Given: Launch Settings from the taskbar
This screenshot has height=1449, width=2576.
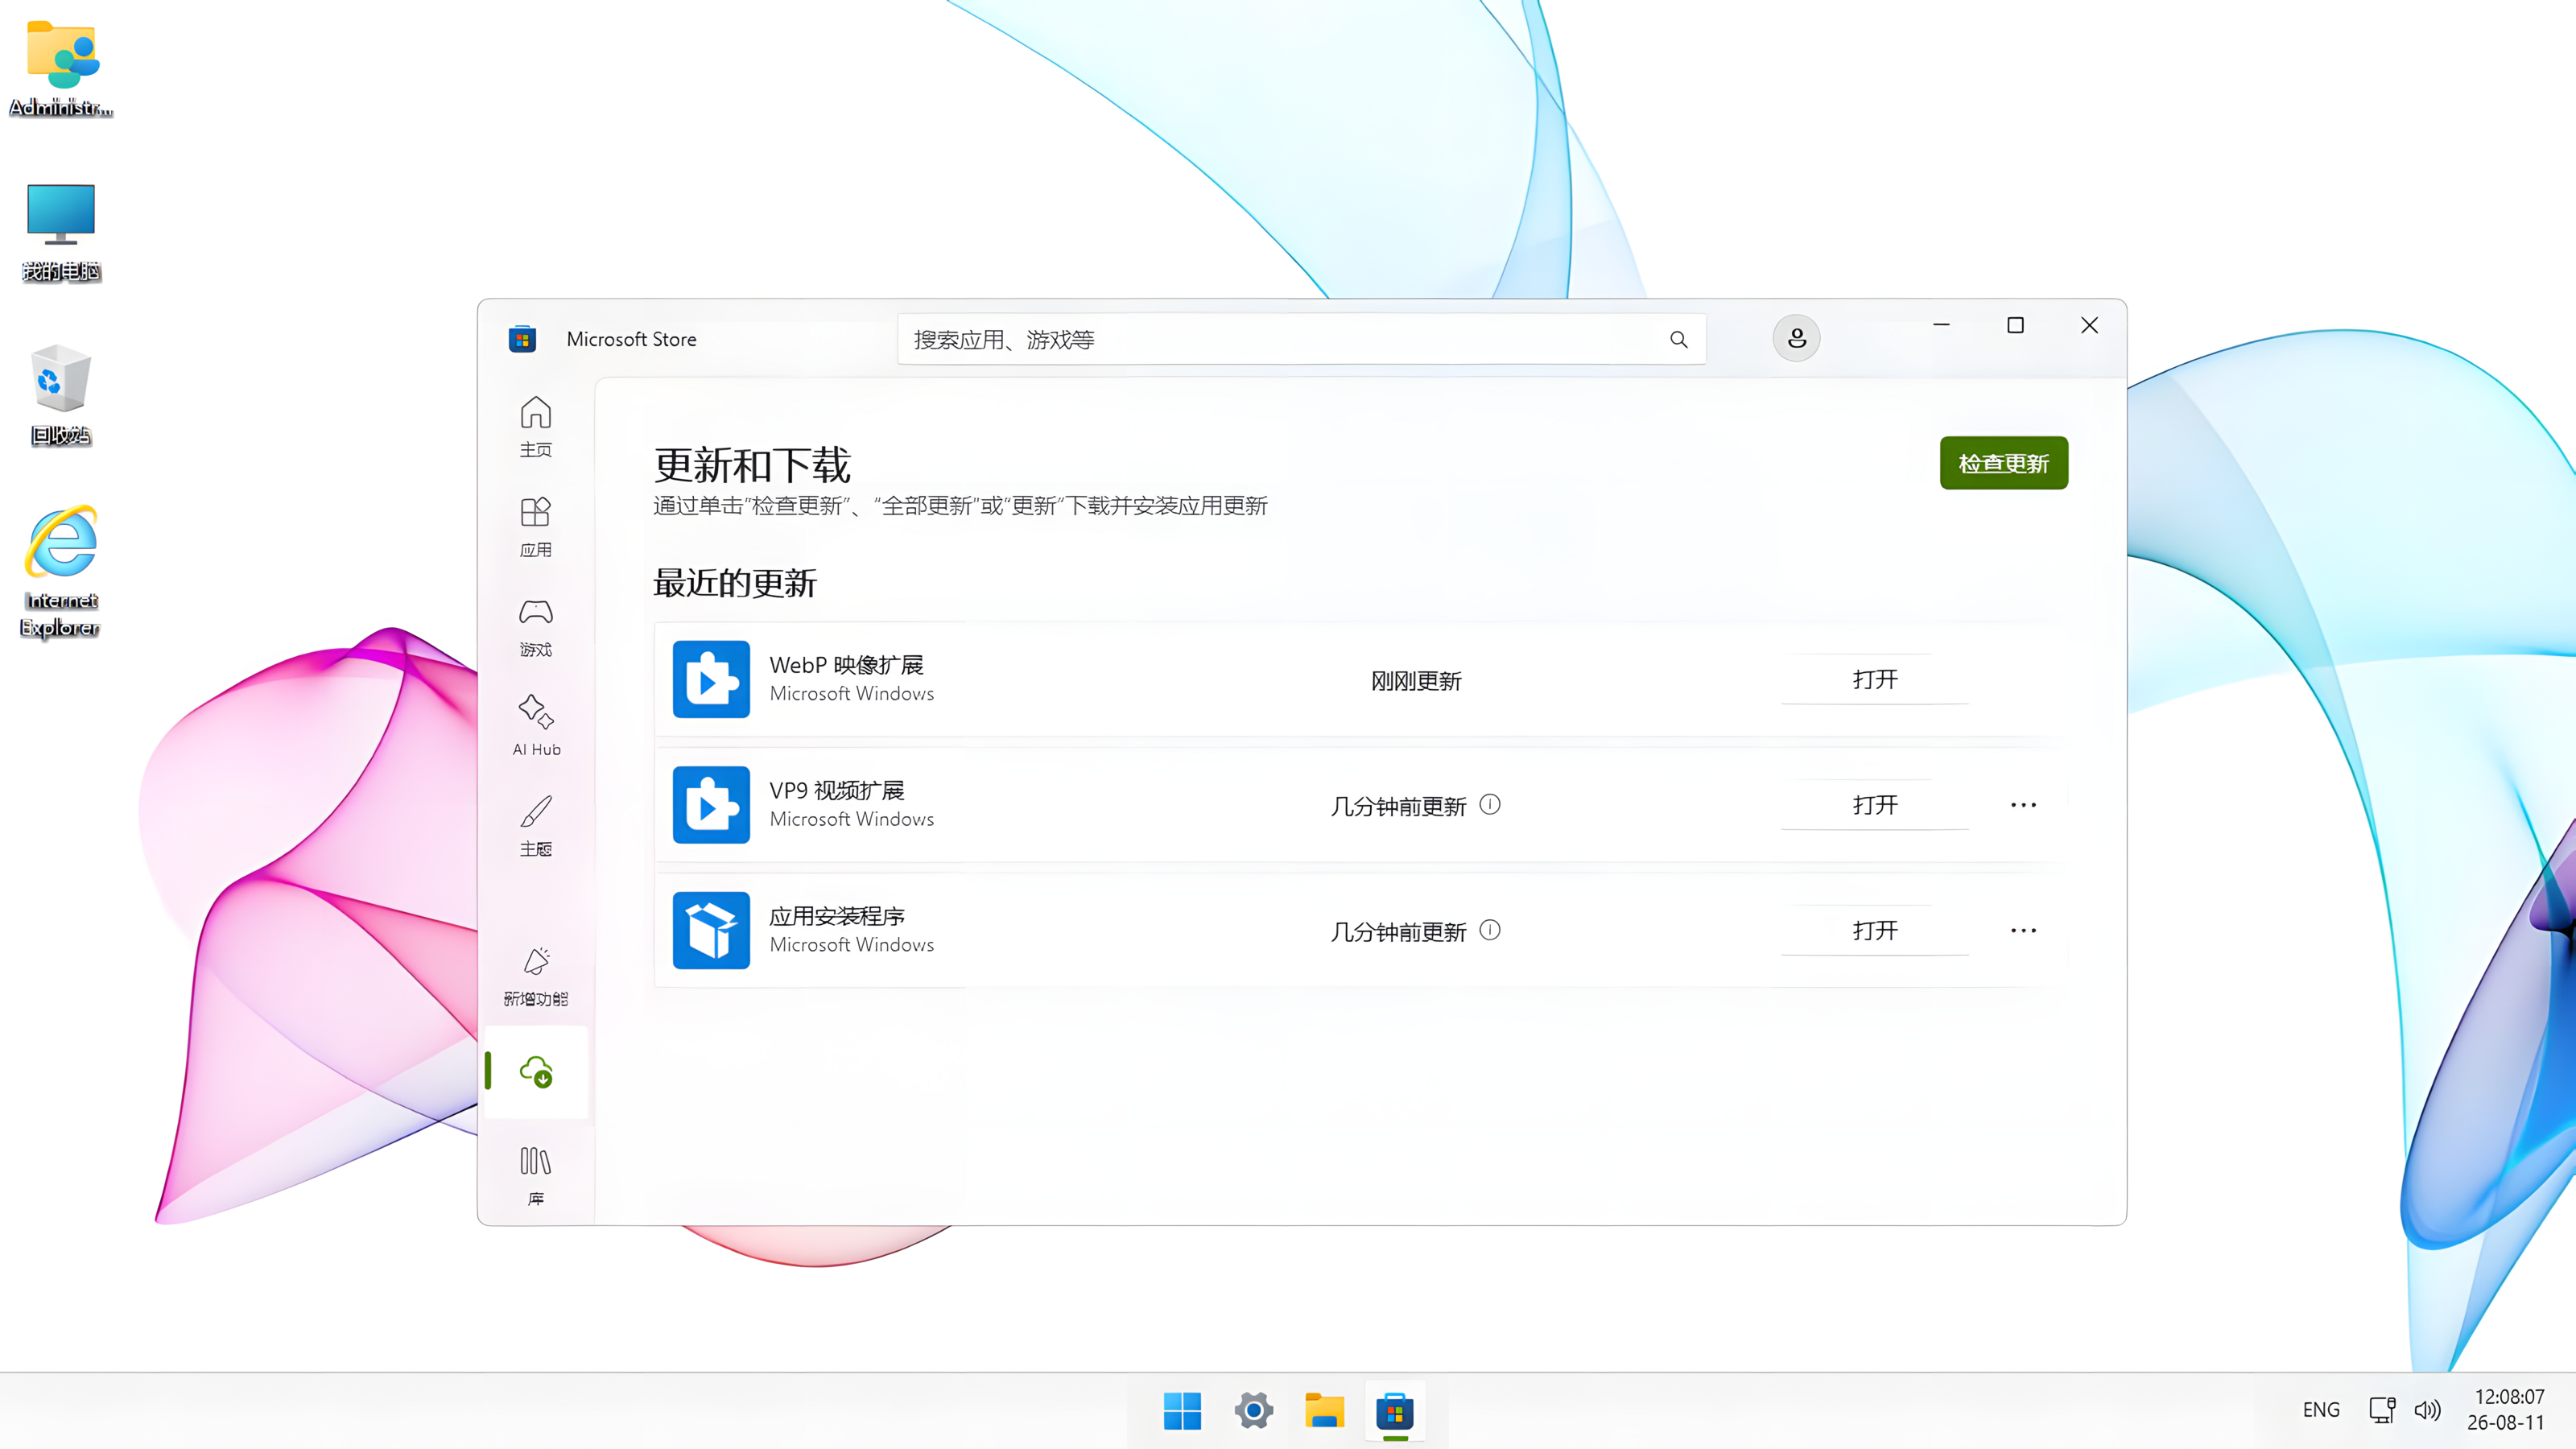Looking at the screenshot, I should [x=1253, y=1411].
